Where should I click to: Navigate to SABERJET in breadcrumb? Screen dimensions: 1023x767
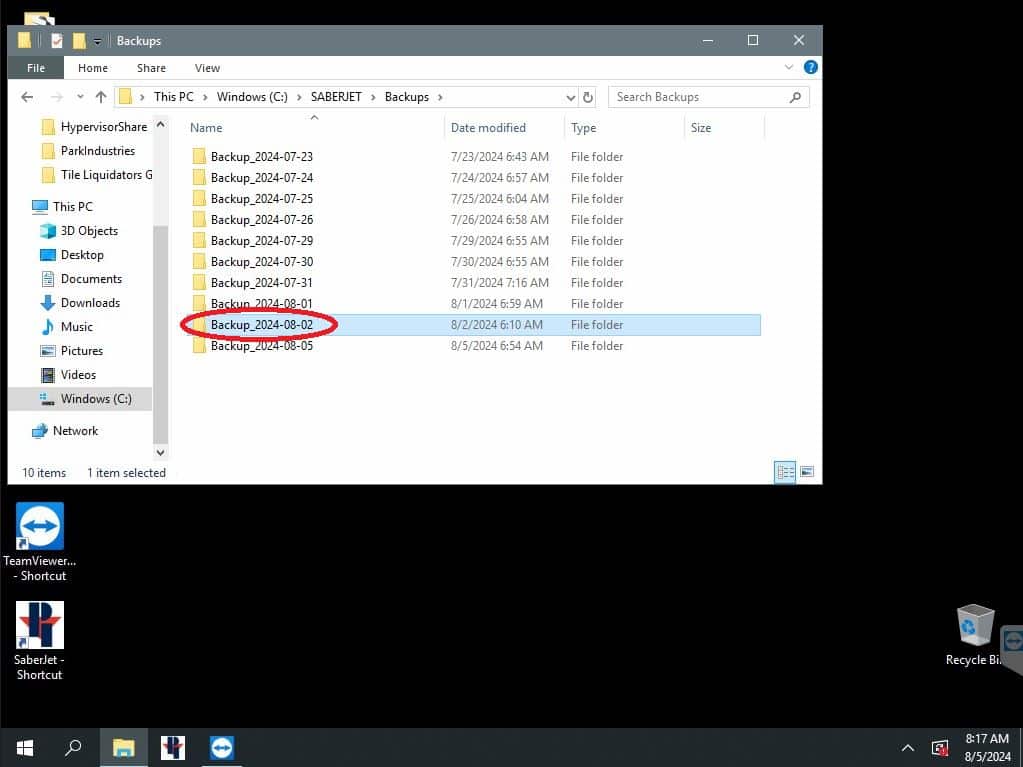(x=336, y=97)
